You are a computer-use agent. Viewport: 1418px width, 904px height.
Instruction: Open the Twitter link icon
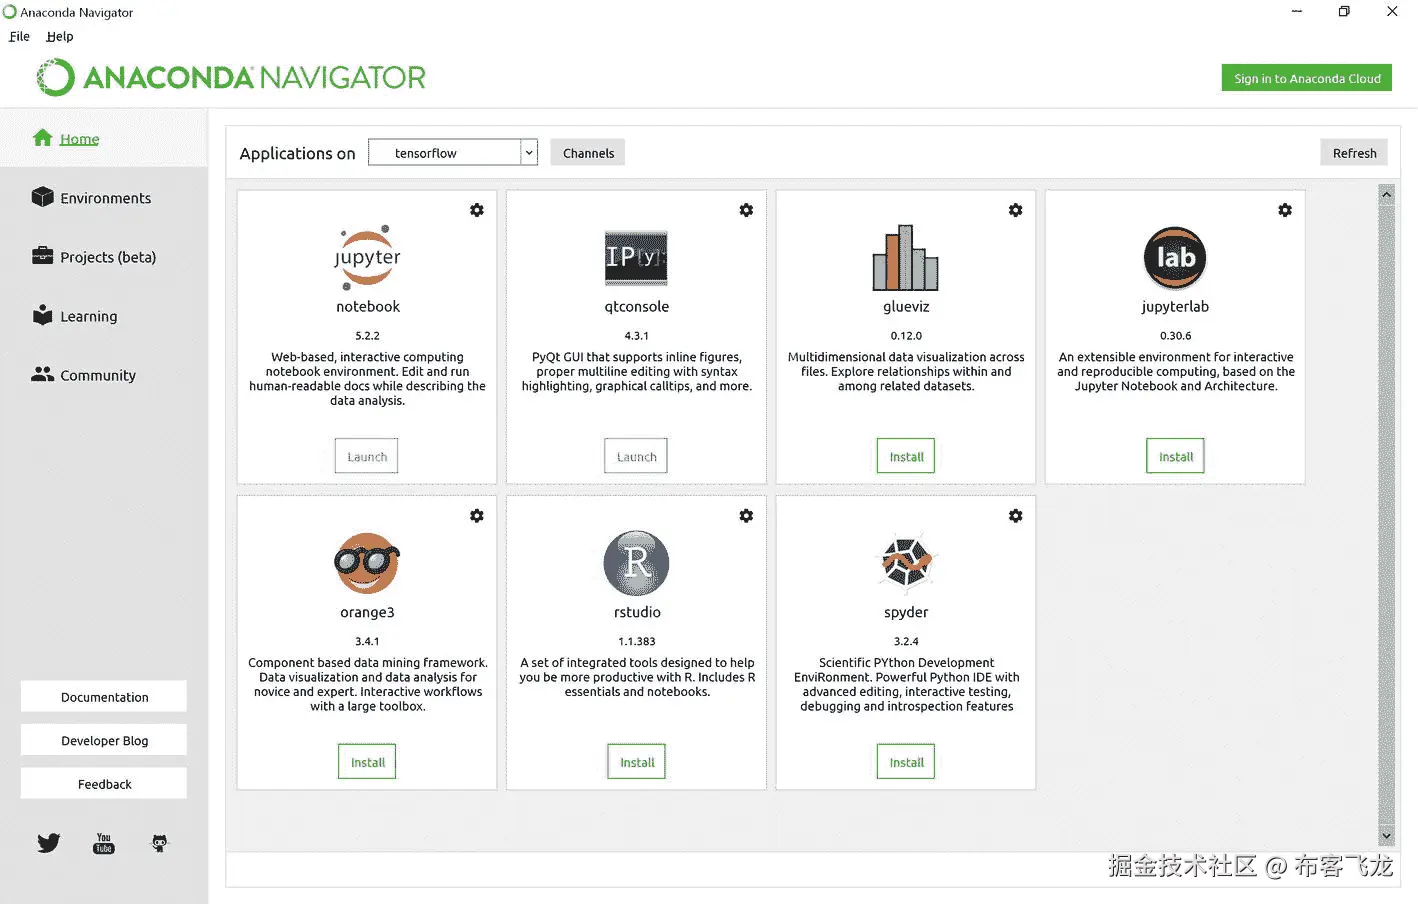pos(49,843)
